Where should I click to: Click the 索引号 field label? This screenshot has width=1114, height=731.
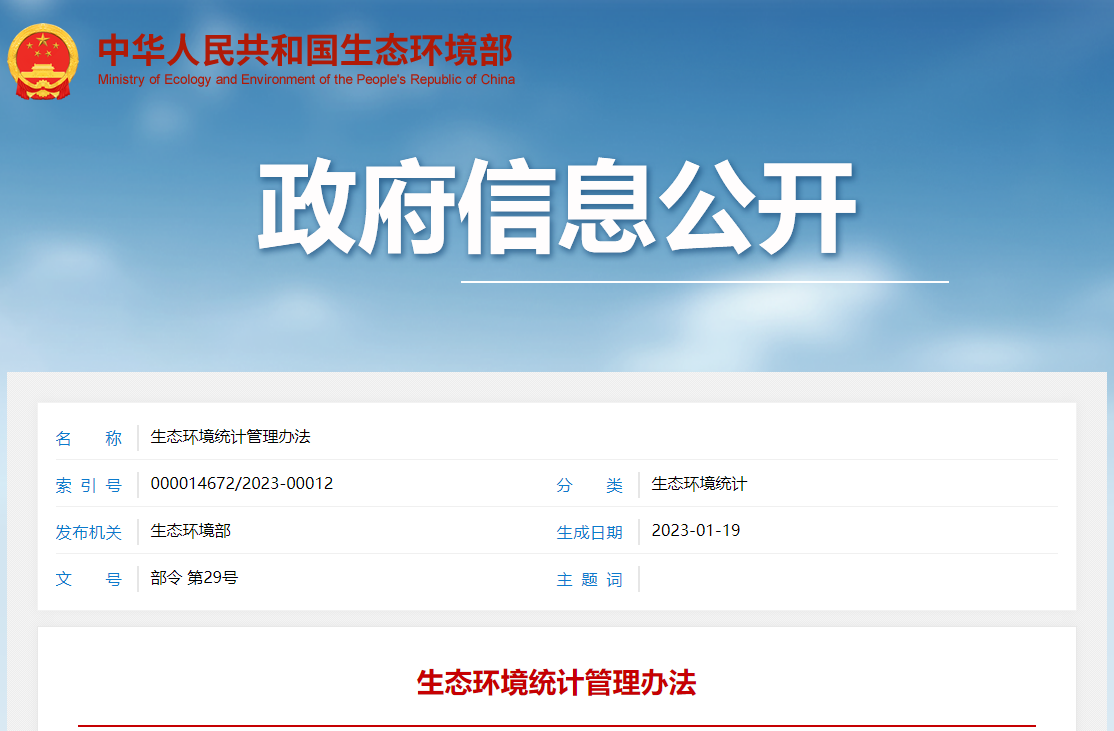click(x=89, y=485)
